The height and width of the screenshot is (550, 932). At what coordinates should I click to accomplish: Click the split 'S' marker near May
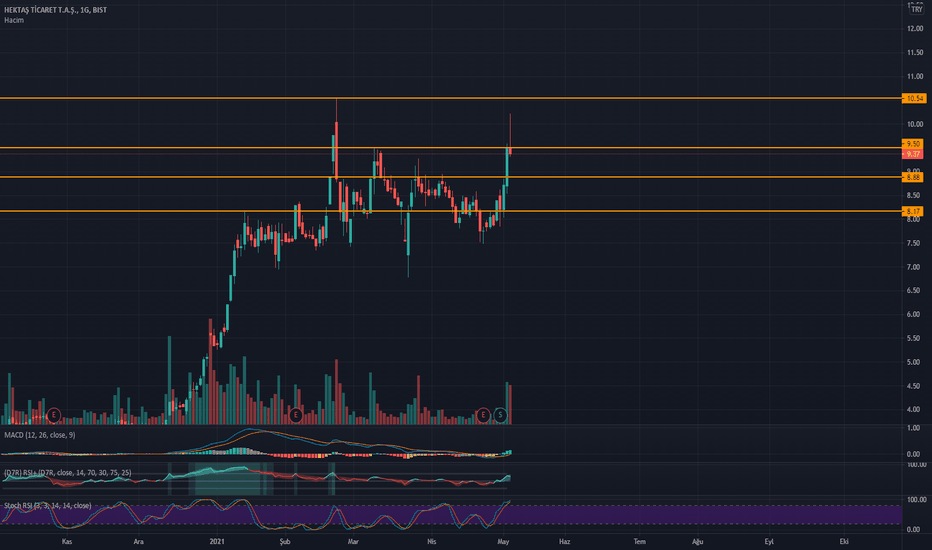(x=500, y=415)
